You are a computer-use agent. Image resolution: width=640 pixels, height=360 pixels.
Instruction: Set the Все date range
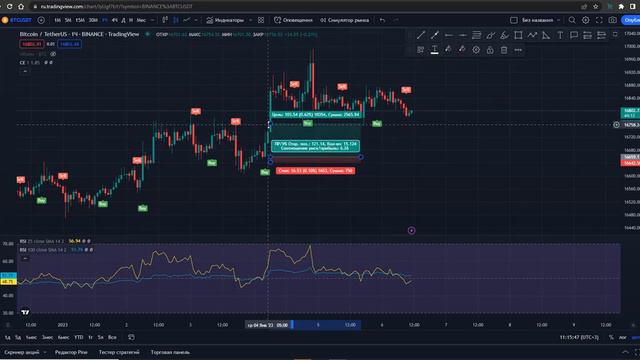point(112,337)
